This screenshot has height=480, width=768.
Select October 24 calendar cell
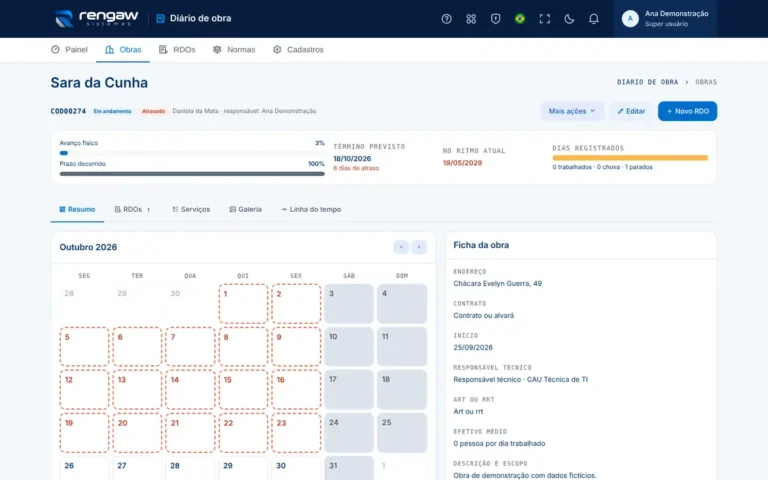pyautogui.click(x=349, y=432)
